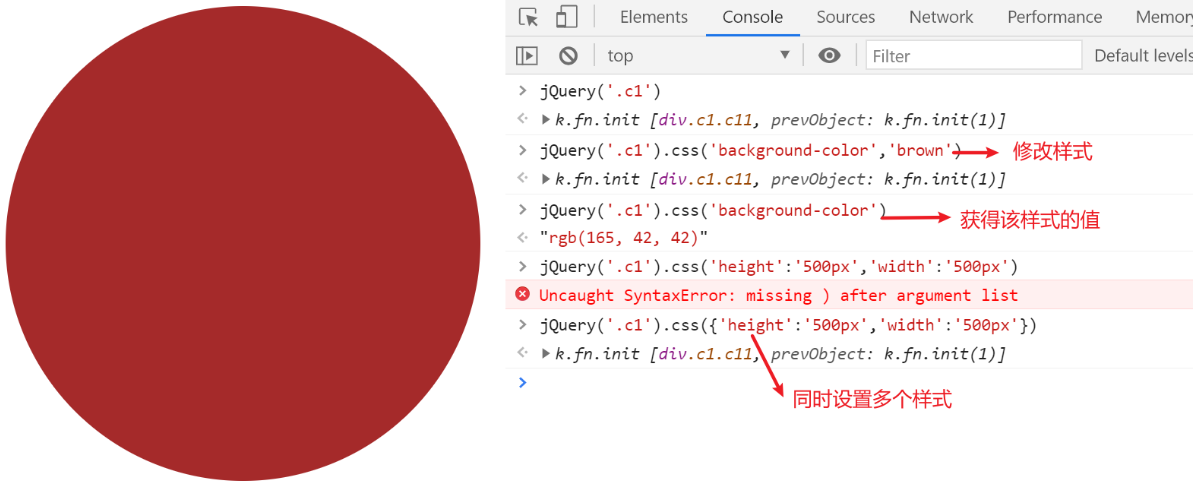Toggle the device toolbar icon
Image resolution: width=1193 pixels, height=487 pixels.
point(566,17)
